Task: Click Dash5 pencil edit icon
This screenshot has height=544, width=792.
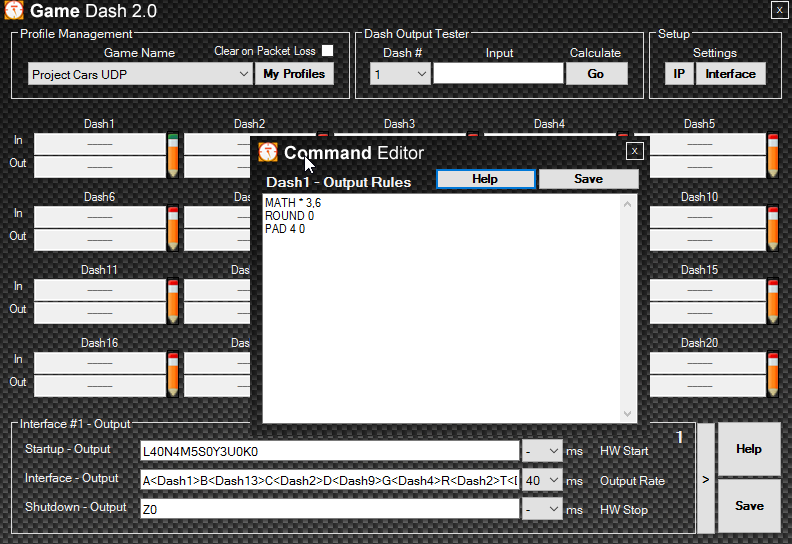Action: coord(773,156)
